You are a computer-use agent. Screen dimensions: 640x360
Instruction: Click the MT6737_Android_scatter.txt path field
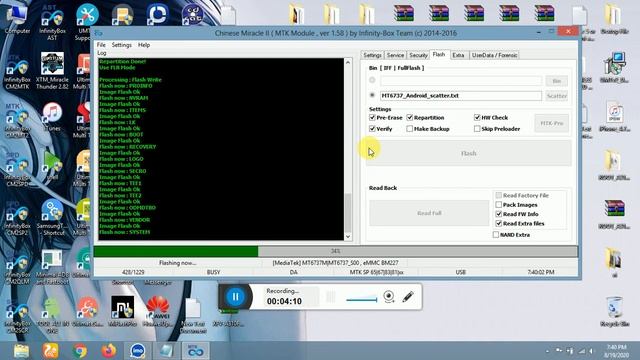461,96
